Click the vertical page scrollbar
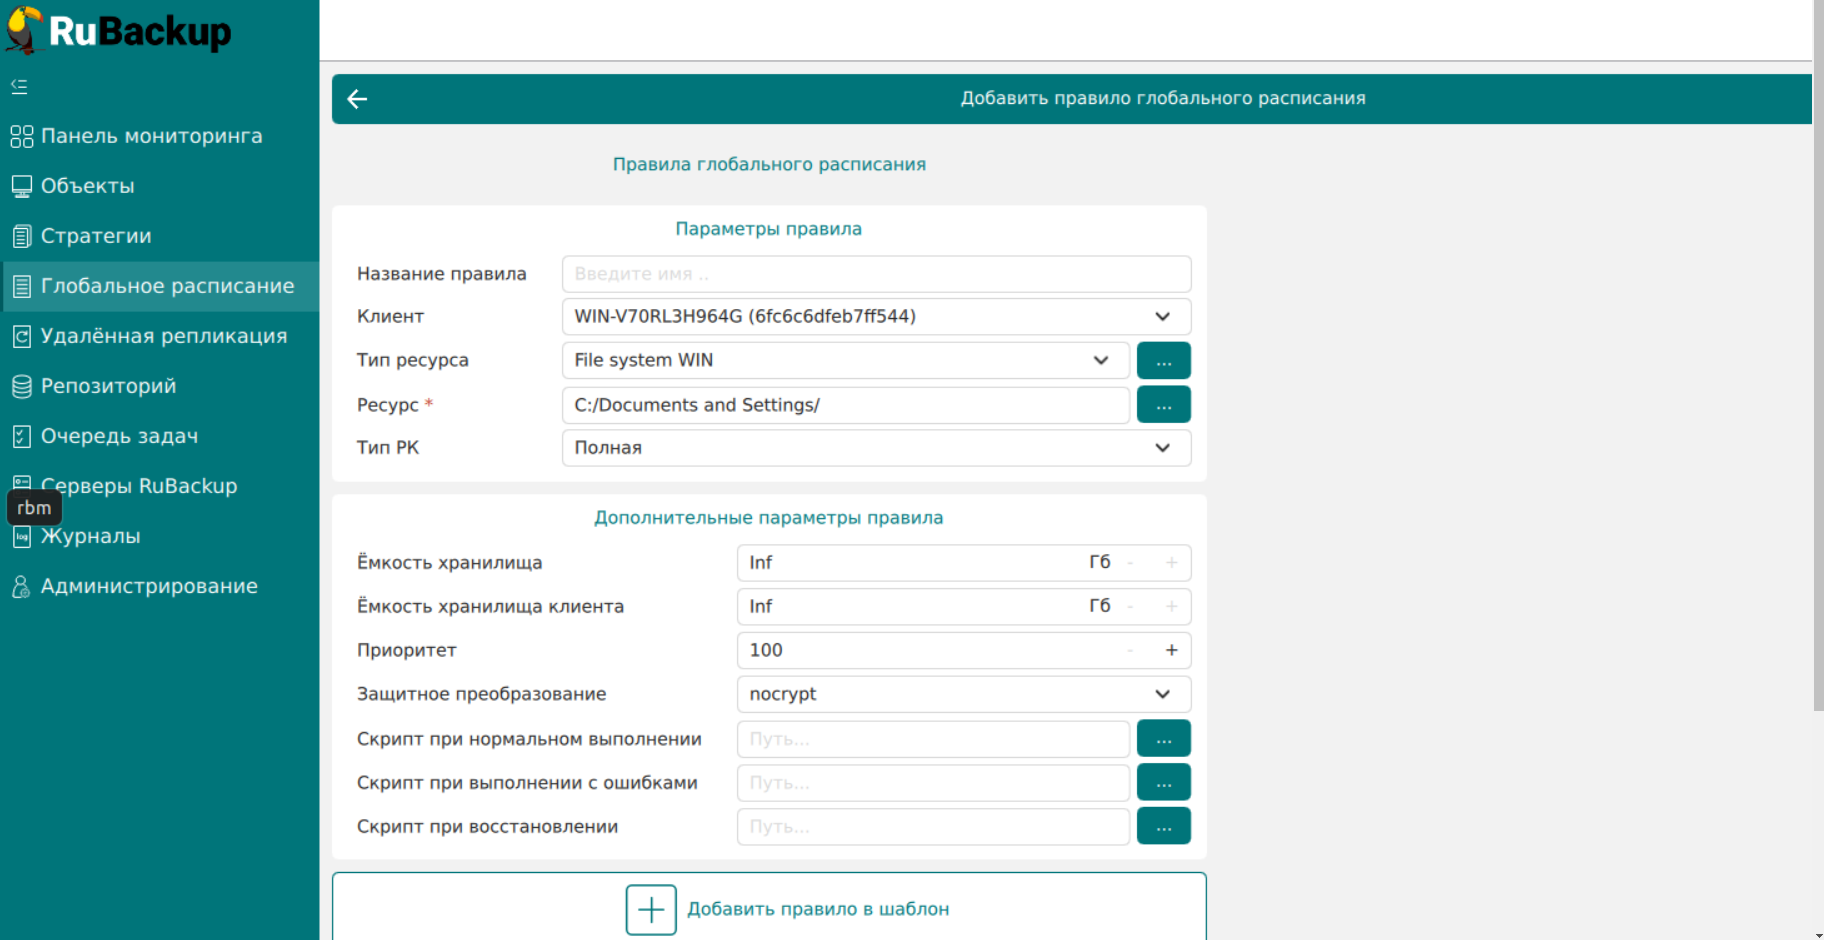Image resolution: width=1824 pixels, height=940 pixels. point(1818,400)
